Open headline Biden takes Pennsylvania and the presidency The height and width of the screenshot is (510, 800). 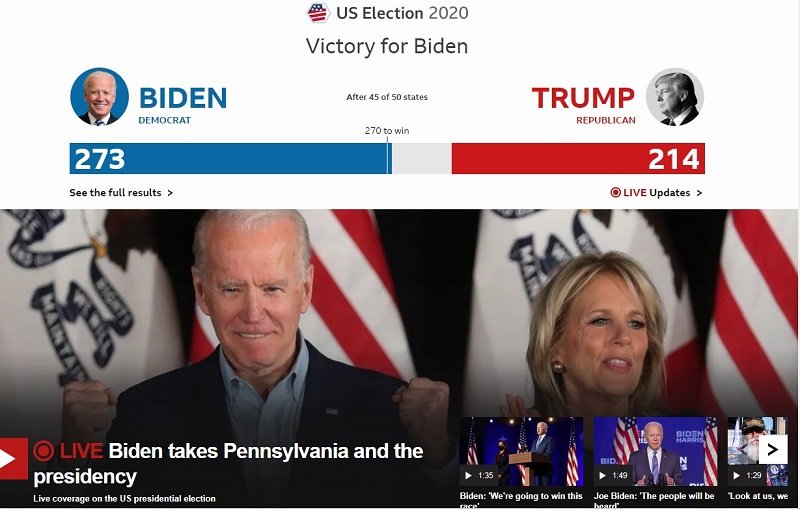pyautogui.click(x=229, y=464)
